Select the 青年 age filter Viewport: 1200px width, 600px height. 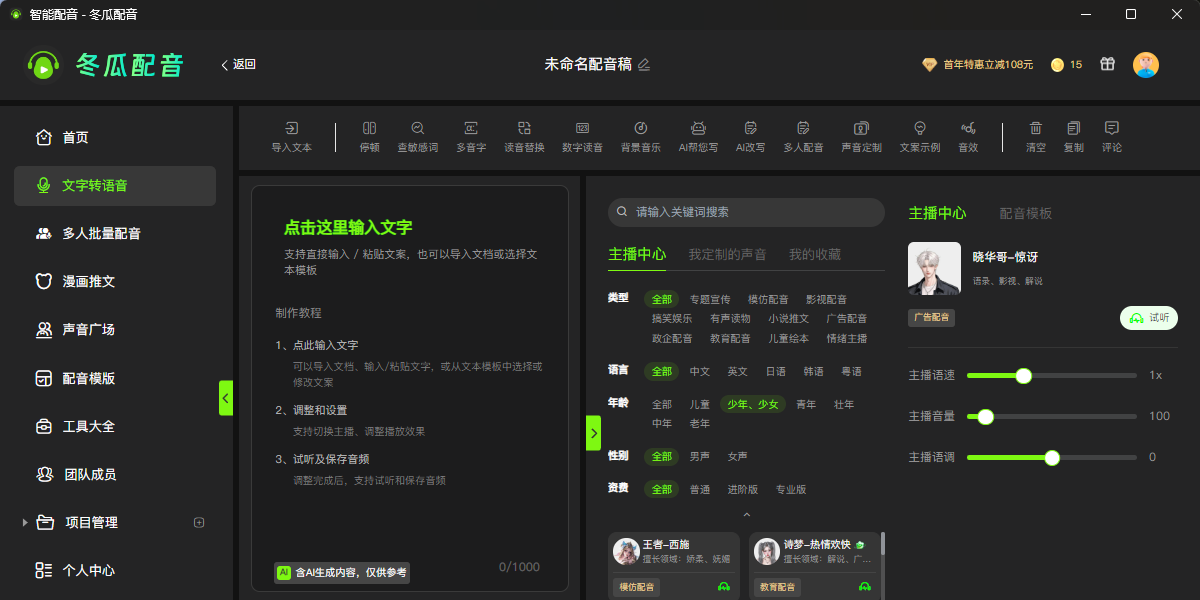(806, 404)
